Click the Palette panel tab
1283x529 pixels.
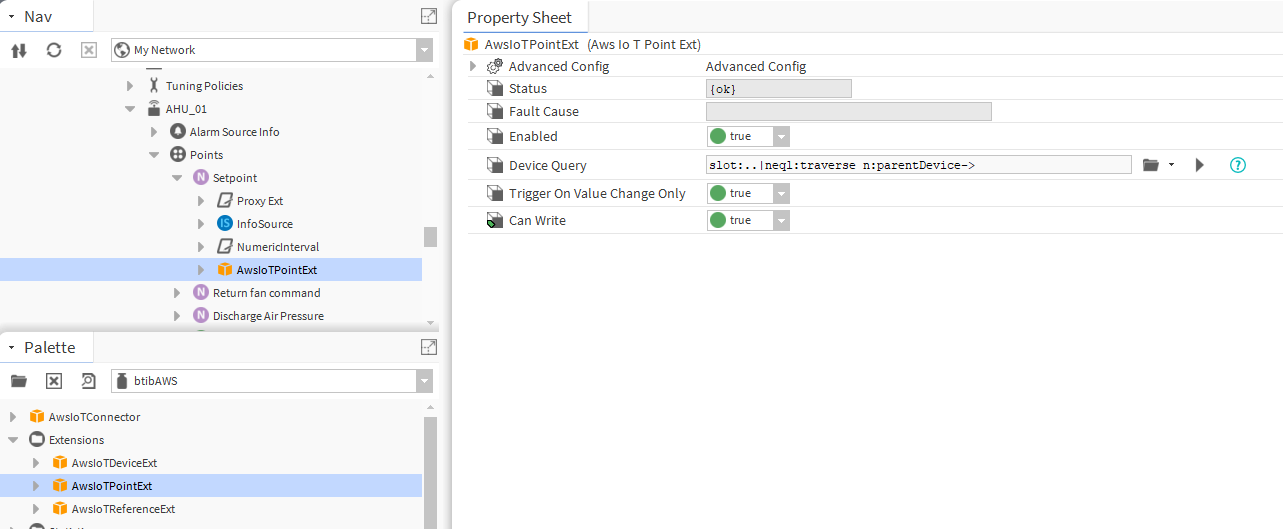point(49,347)
